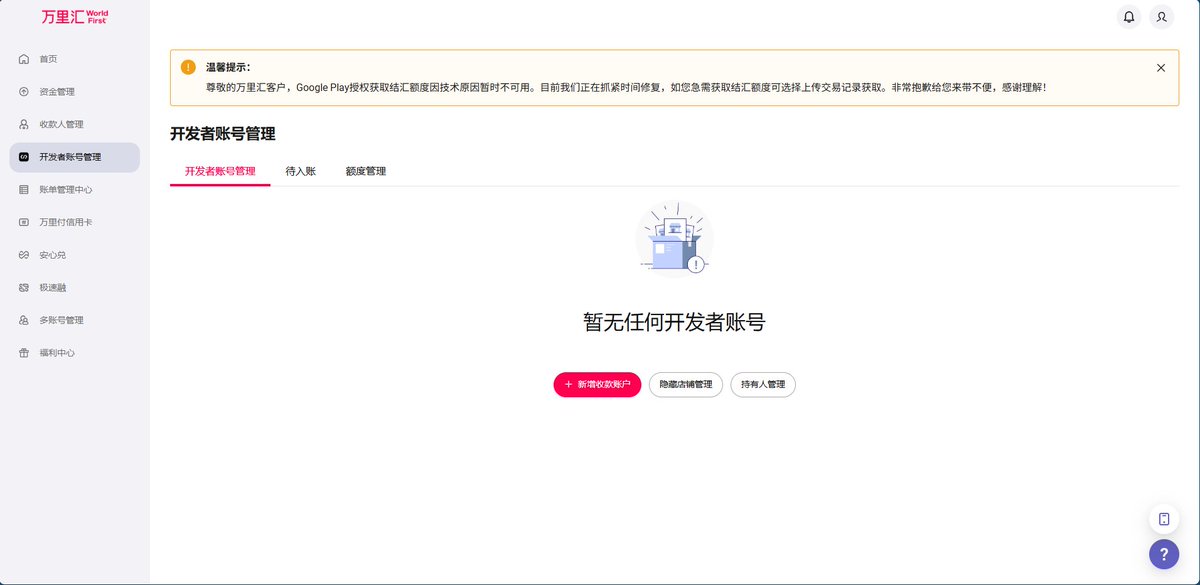Click the 收款人管理 sidebar icon

click(24, 125)
